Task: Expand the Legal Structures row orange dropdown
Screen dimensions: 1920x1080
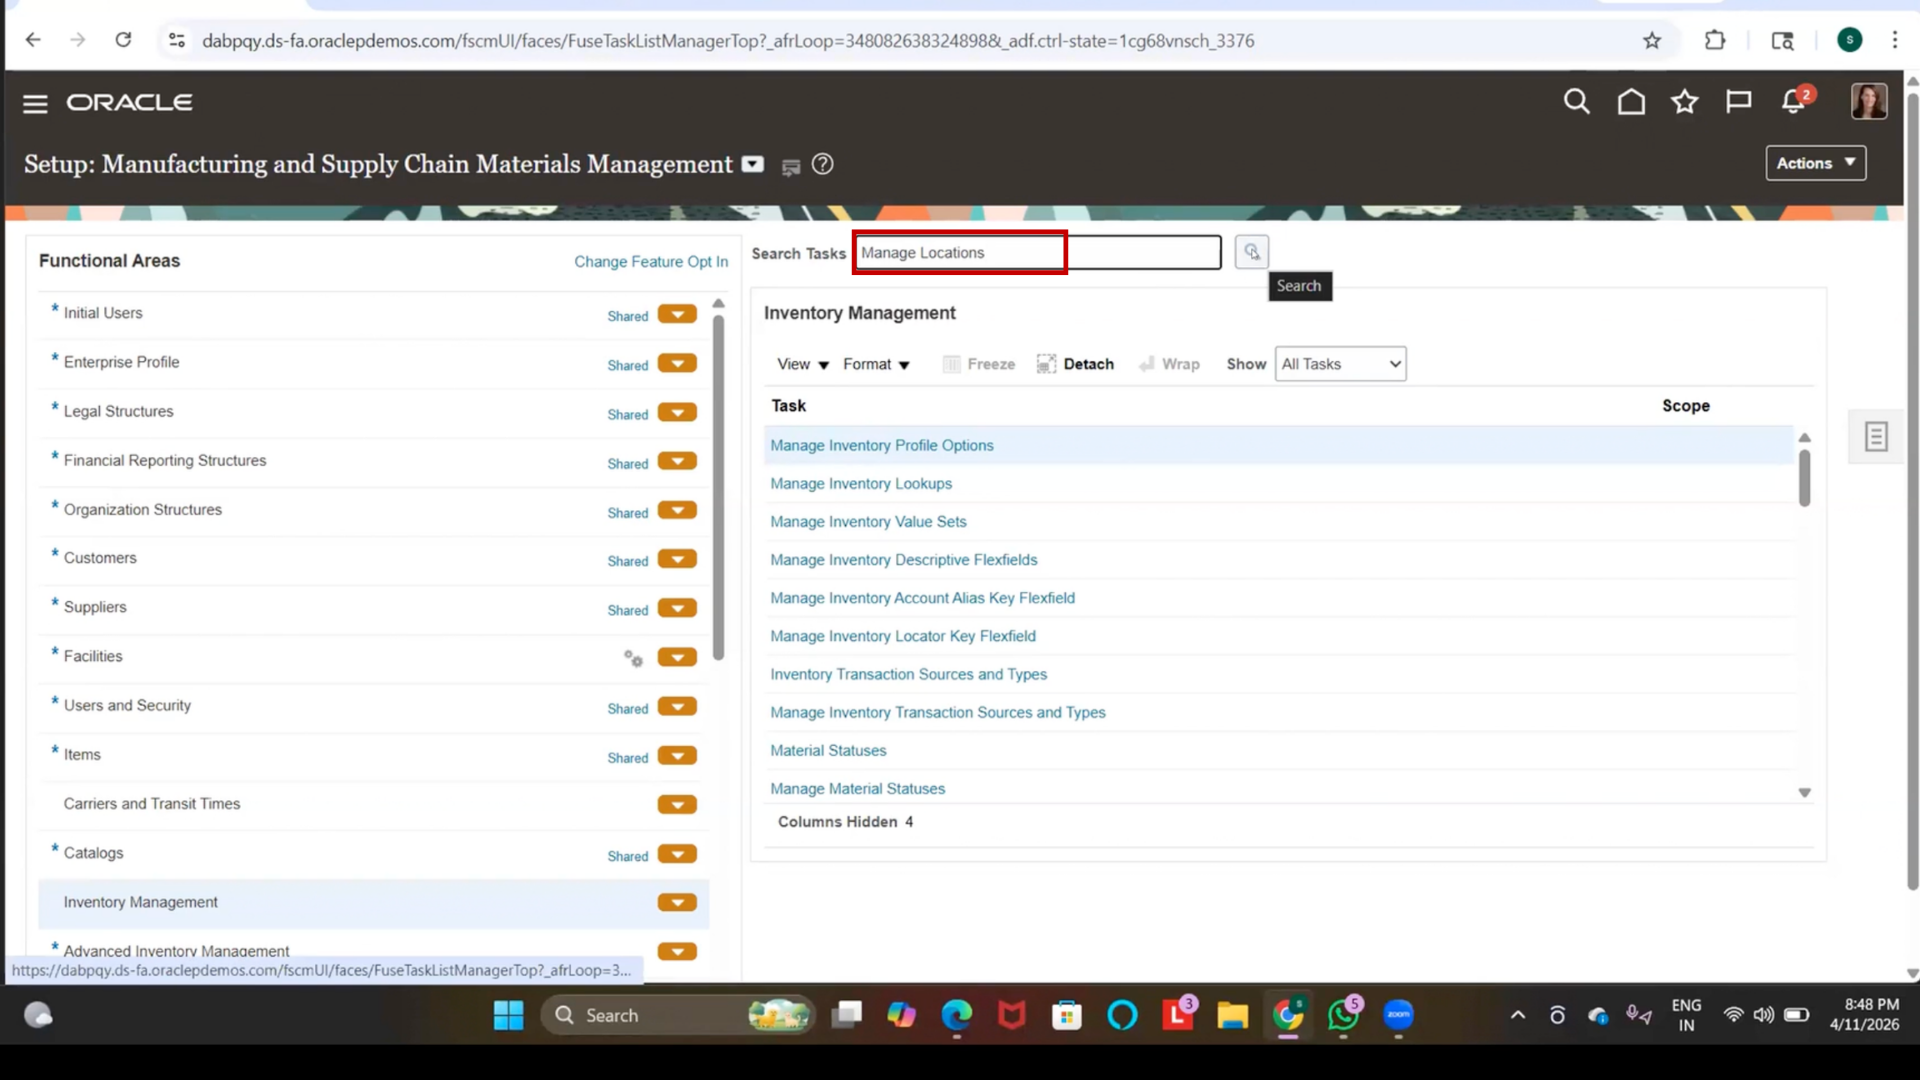Action: [677, 412]
